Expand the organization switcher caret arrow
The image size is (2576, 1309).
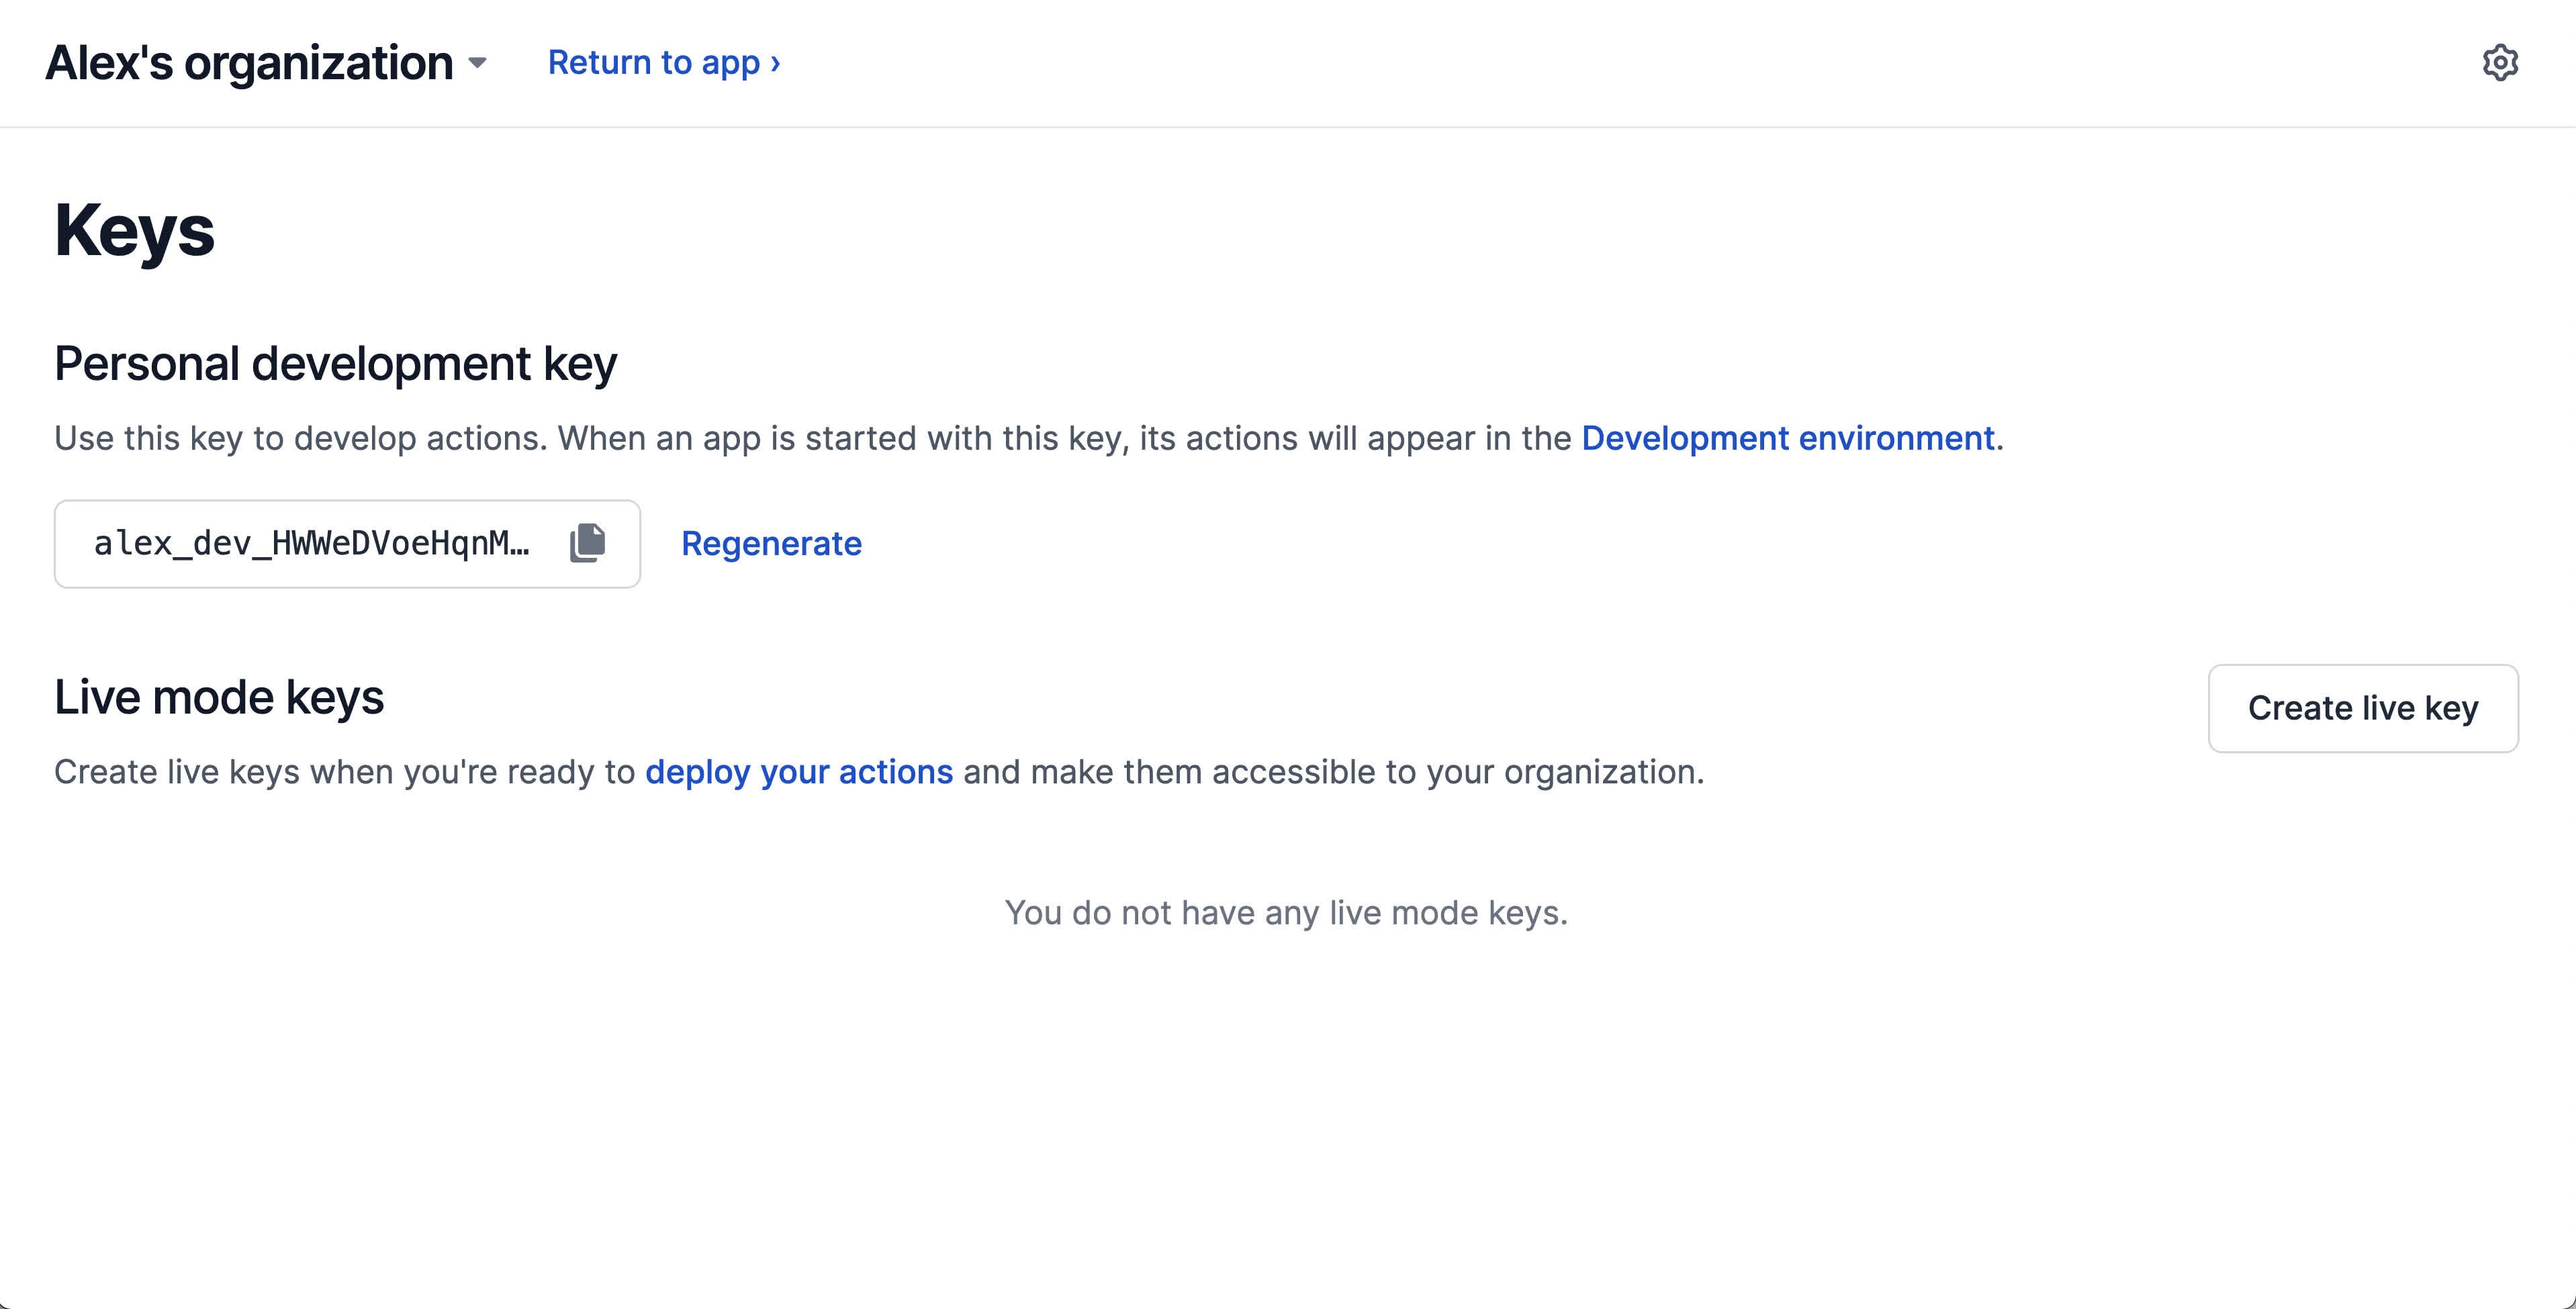pos(478,63)
